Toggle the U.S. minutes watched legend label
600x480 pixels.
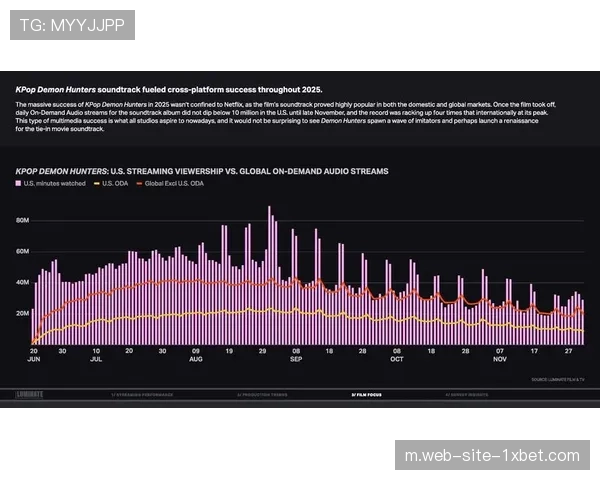click(54, 185)
